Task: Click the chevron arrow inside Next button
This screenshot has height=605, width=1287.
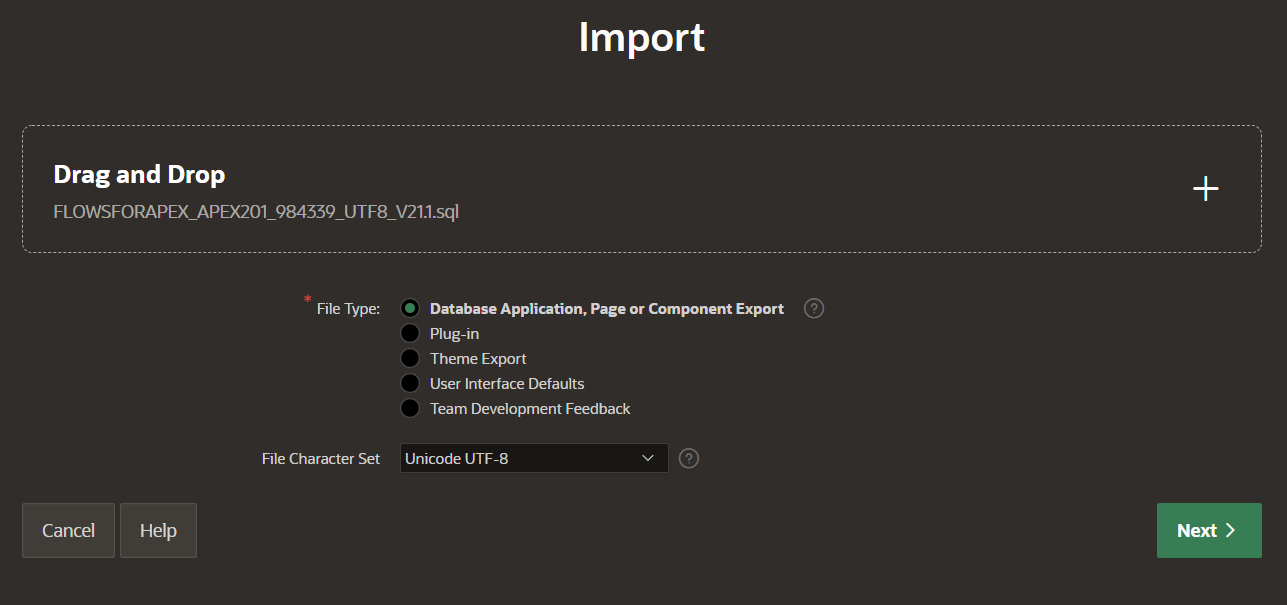Action: (1230, 531)
